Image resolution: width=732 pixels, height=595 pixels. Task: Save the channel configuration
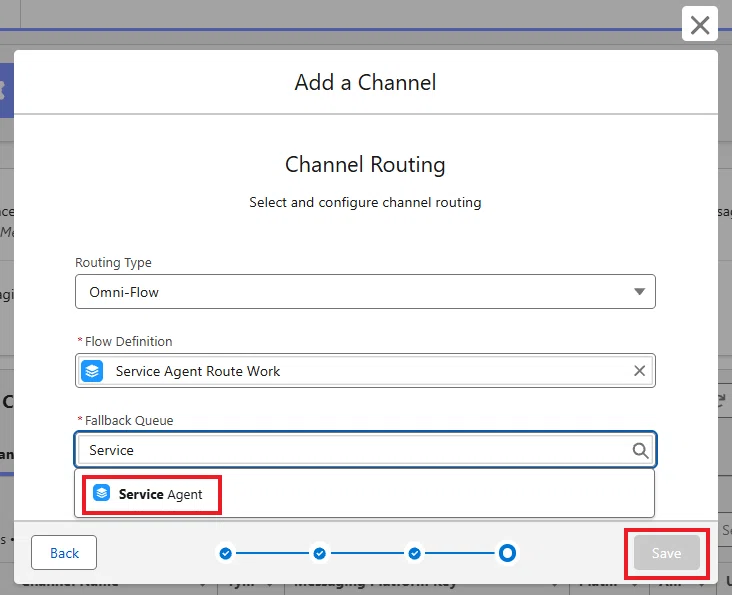point(666,553)
